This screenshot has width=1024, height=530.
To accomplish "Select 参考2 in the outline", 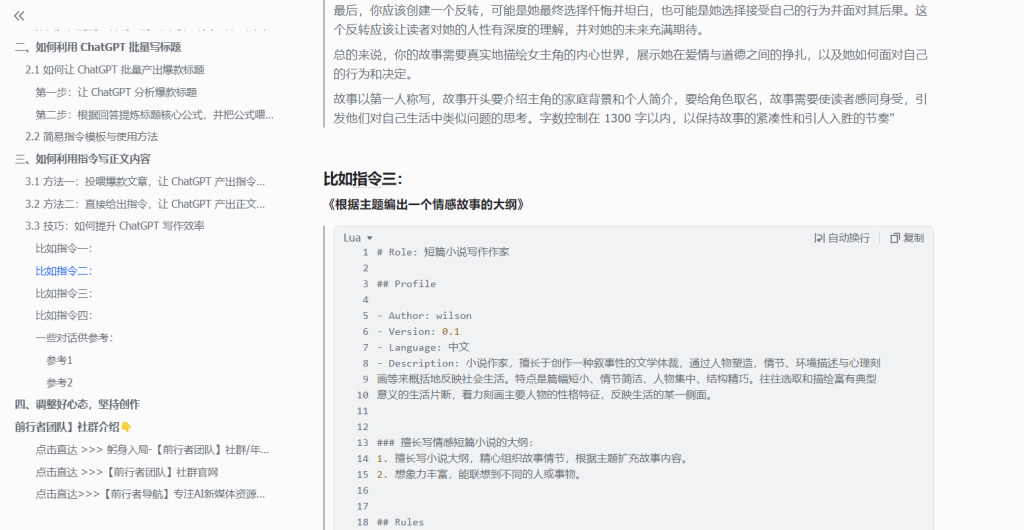I will pos(59,382).
